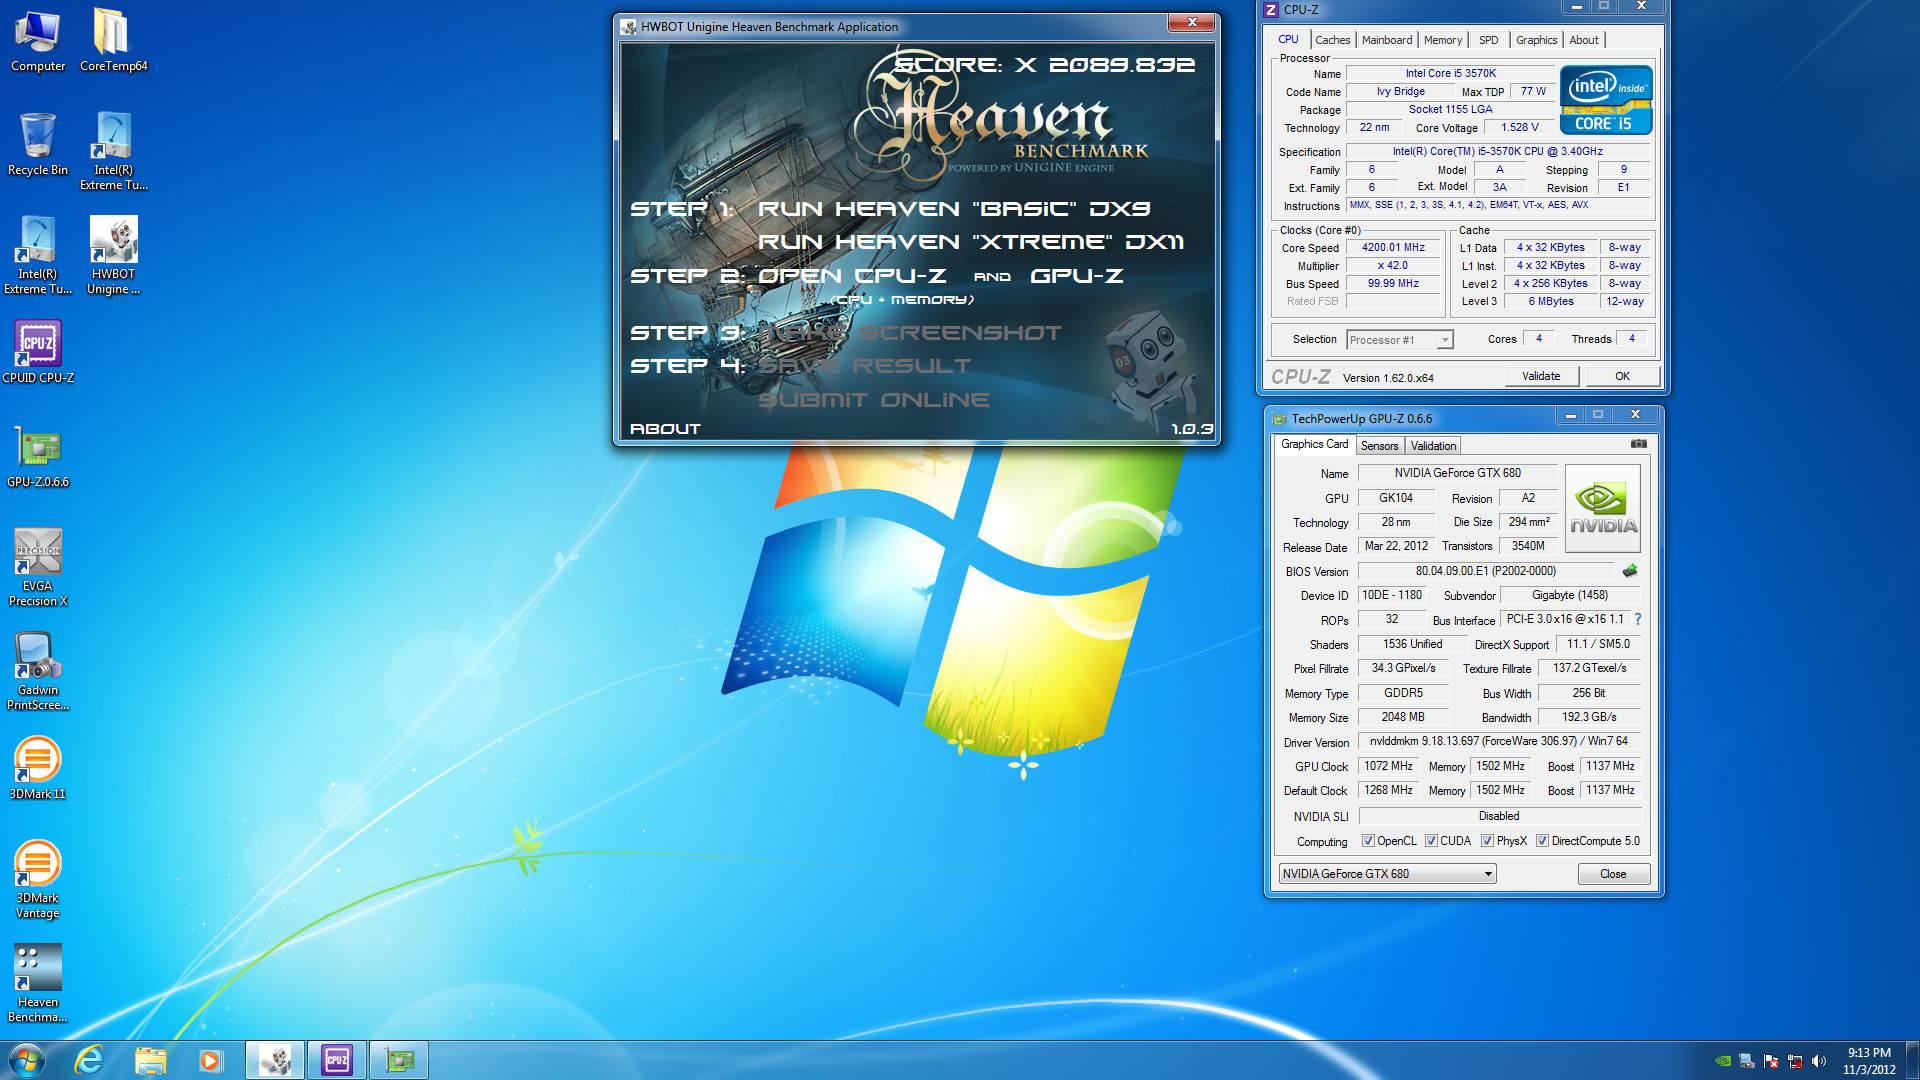Select the CPU tab in CPU-Z
This screenshot has height=1080, width=1920.
(x=1288, y=39)
